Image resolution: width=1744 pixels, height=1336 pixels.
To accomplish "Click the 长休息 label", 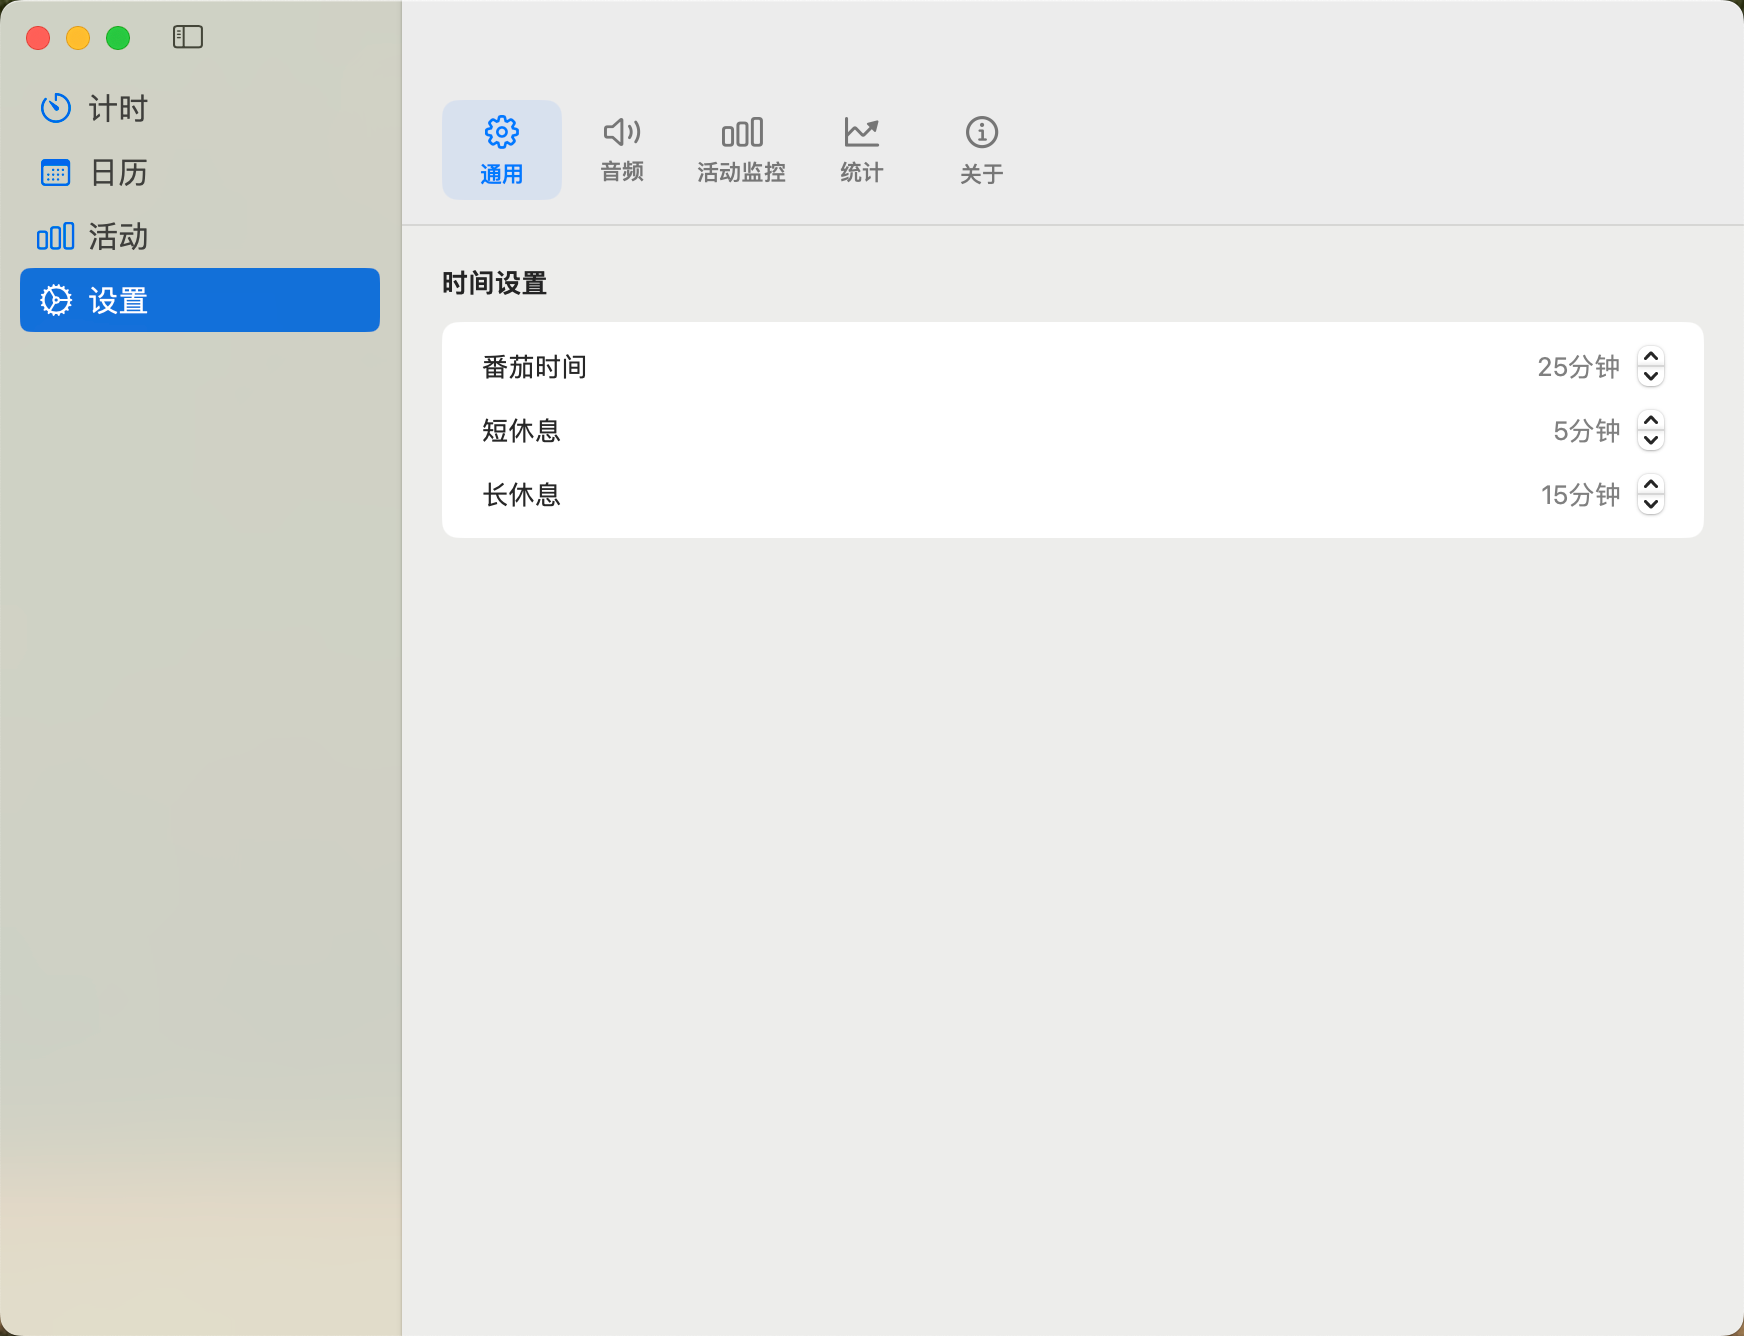I will [x=521, y=495].
